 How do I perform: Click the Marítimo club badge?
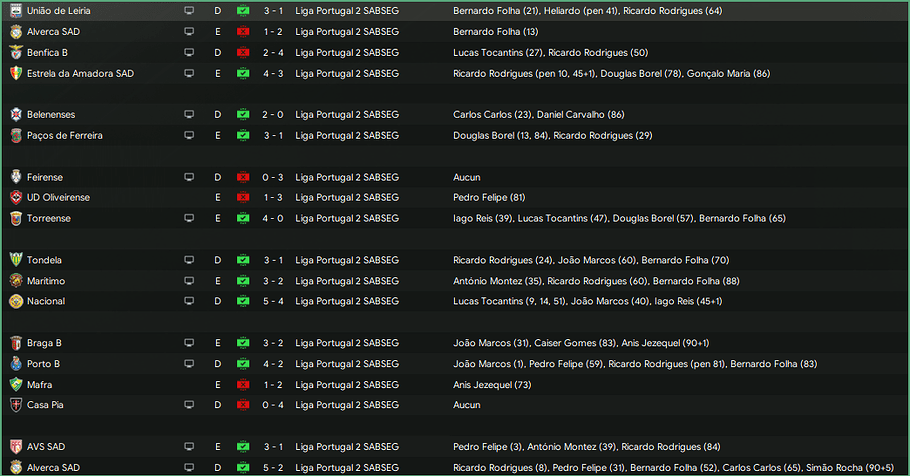tap(16, 281)
